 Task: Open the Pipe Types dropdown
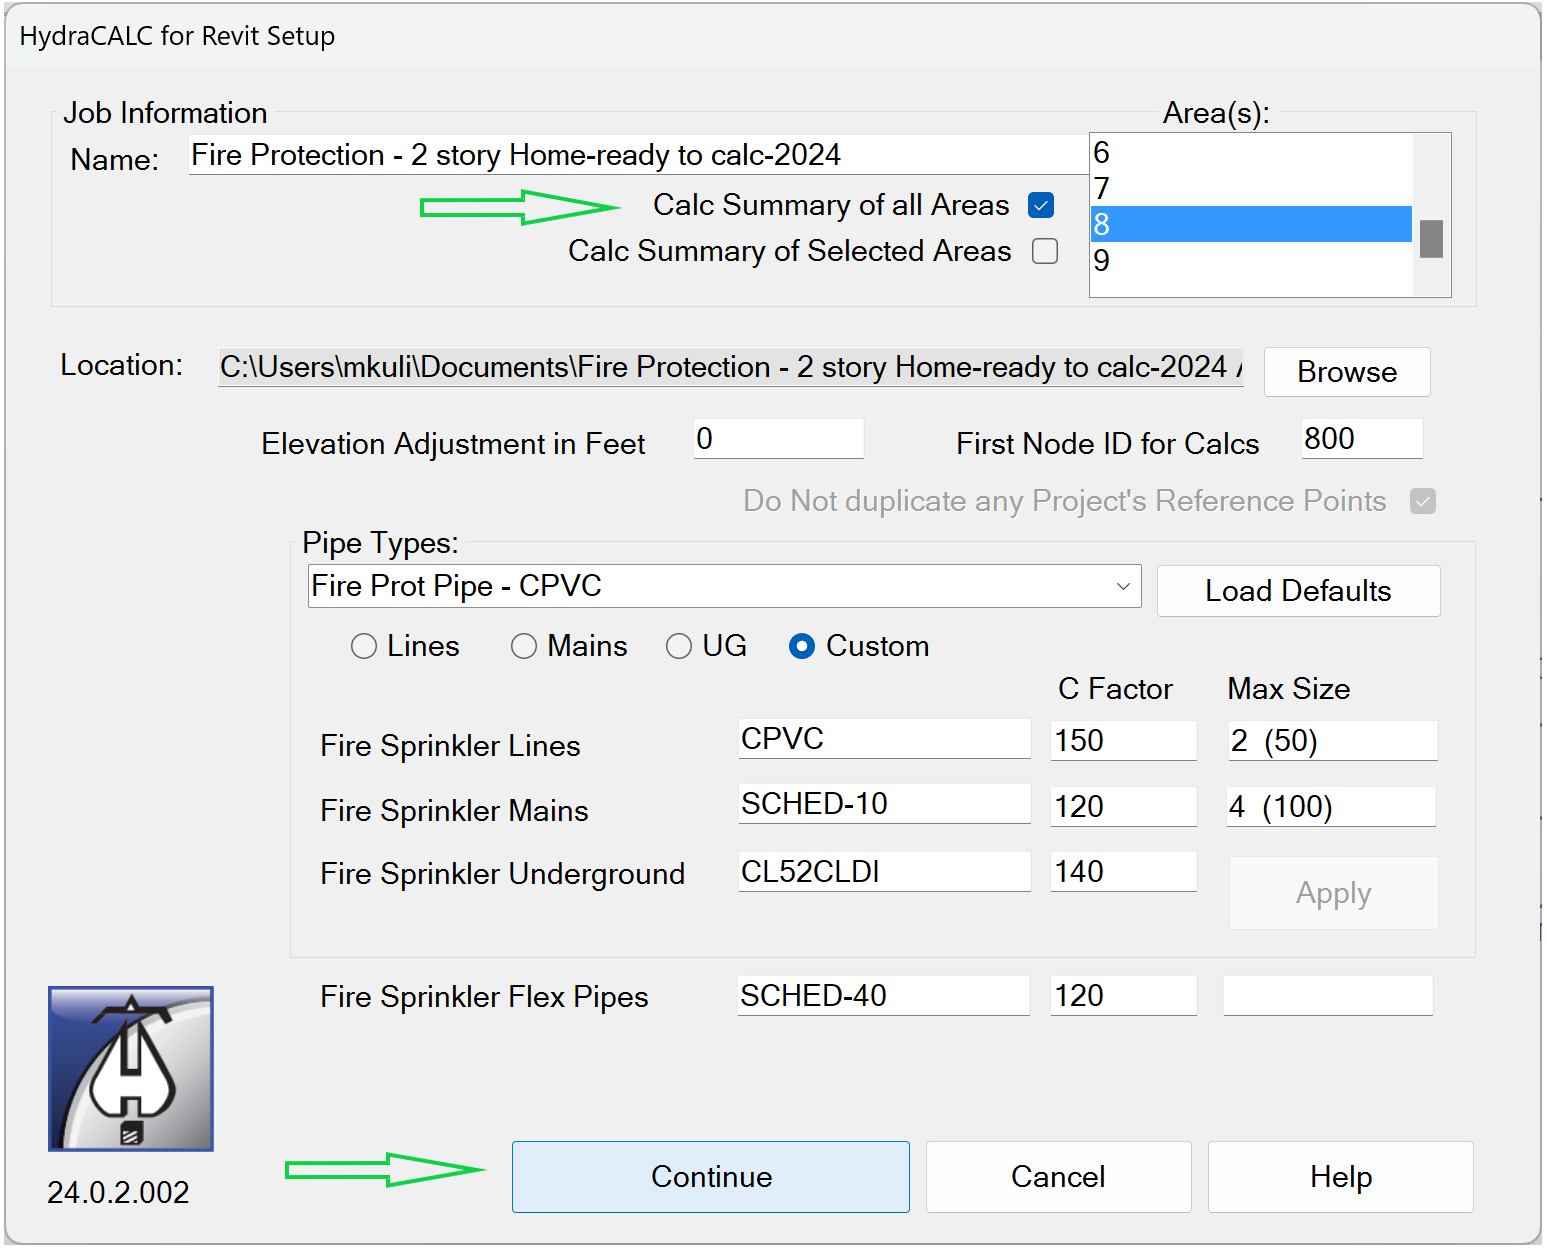725,586
